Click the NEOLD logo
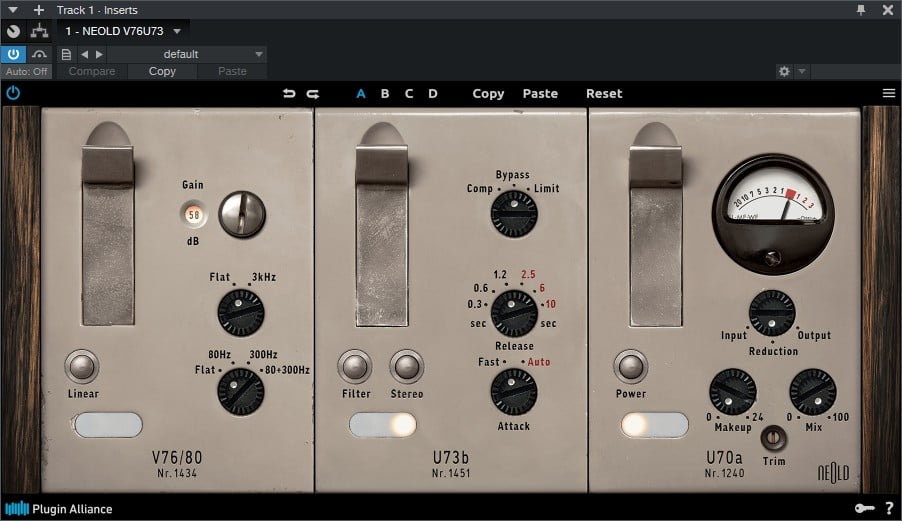Image resolution: width=902 pixels, height=521 pixels. (833, 473)
